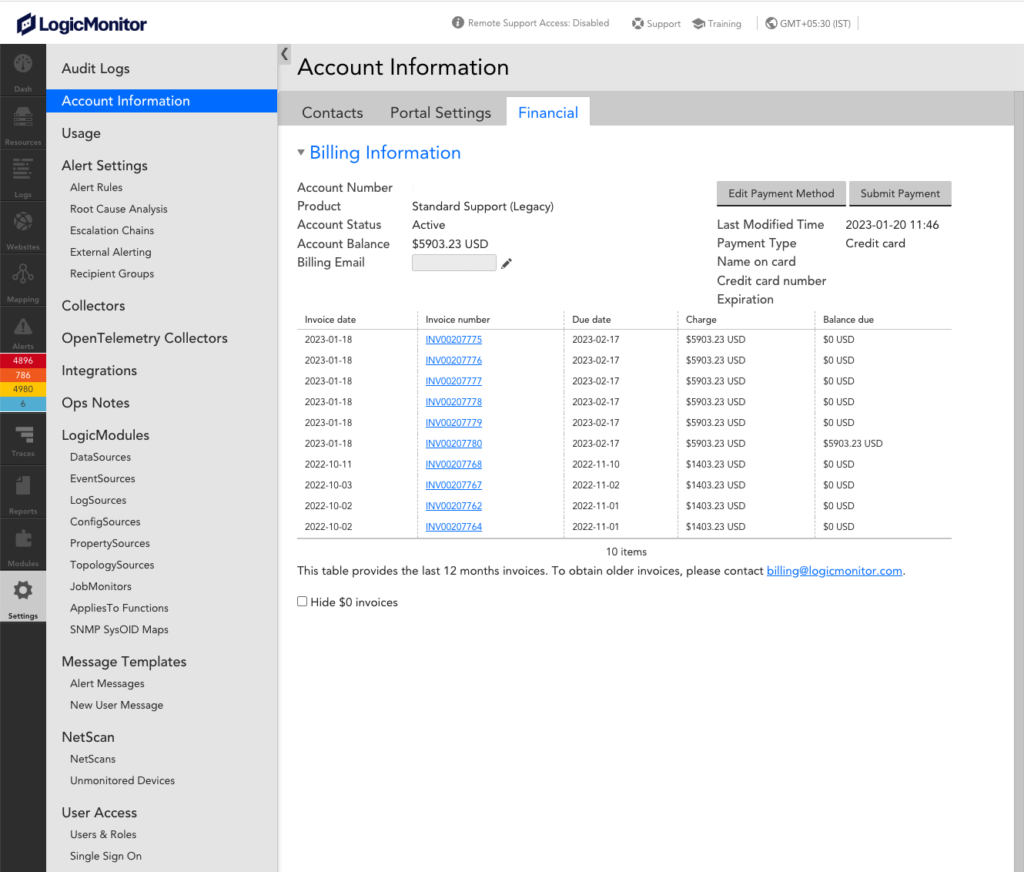Show error alerts count 786

pyautogui.click(x=23, y=375)
